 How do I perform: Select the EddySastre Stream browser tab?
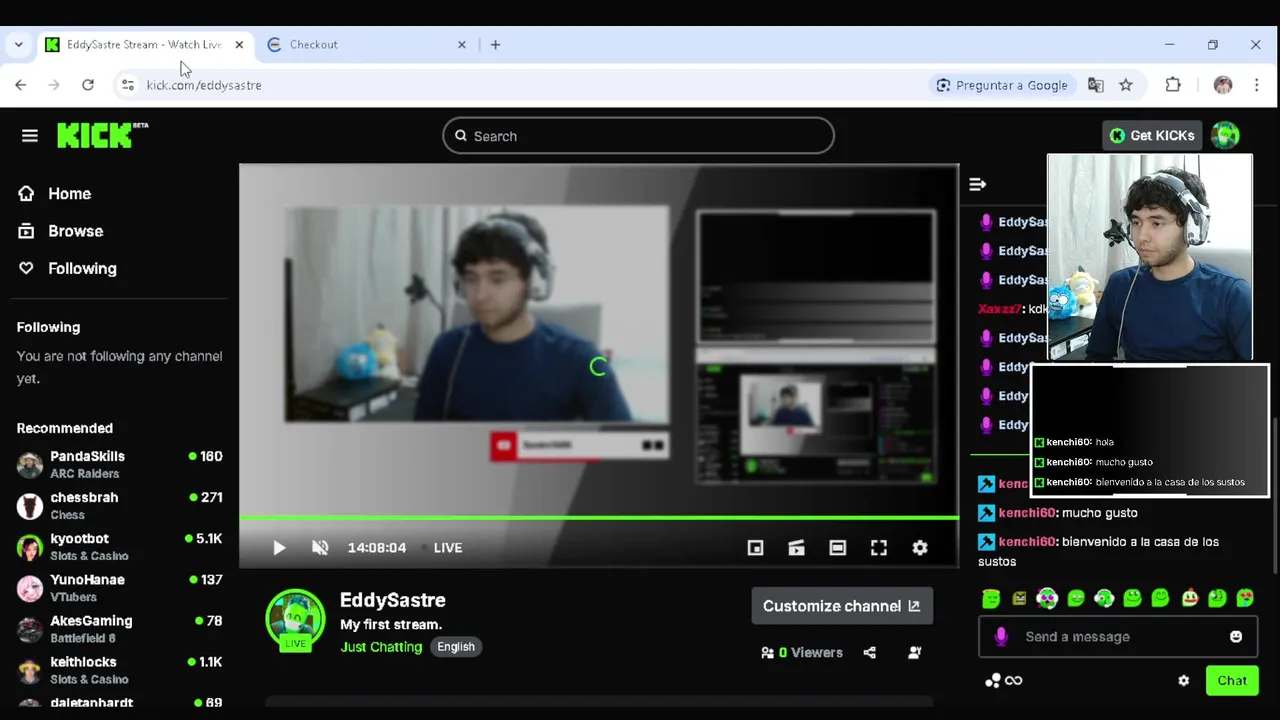pos(145,45)
